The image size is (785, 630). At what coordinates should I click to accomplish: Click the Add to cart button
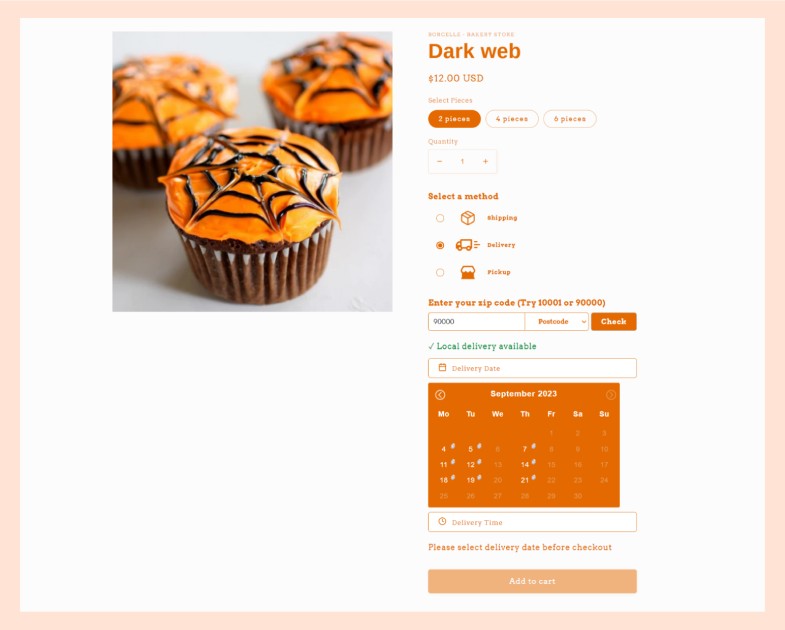point(532,581)
